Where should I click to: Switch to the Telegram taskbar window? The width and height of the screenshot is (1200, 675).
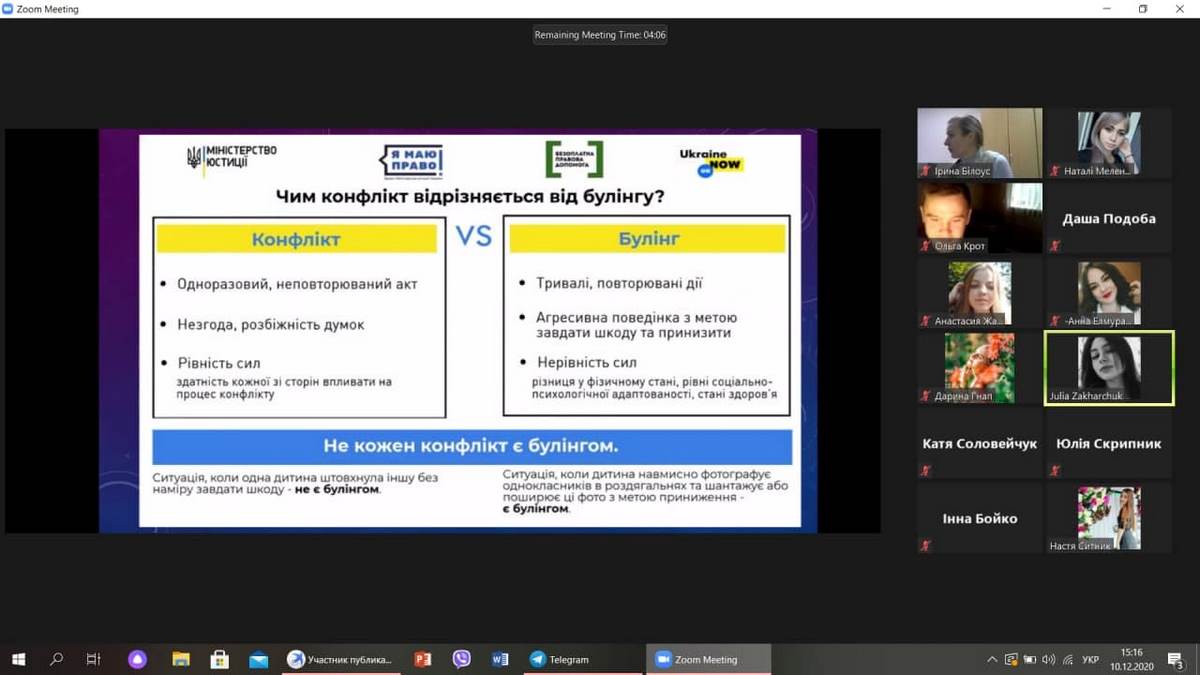pos(582,659)
